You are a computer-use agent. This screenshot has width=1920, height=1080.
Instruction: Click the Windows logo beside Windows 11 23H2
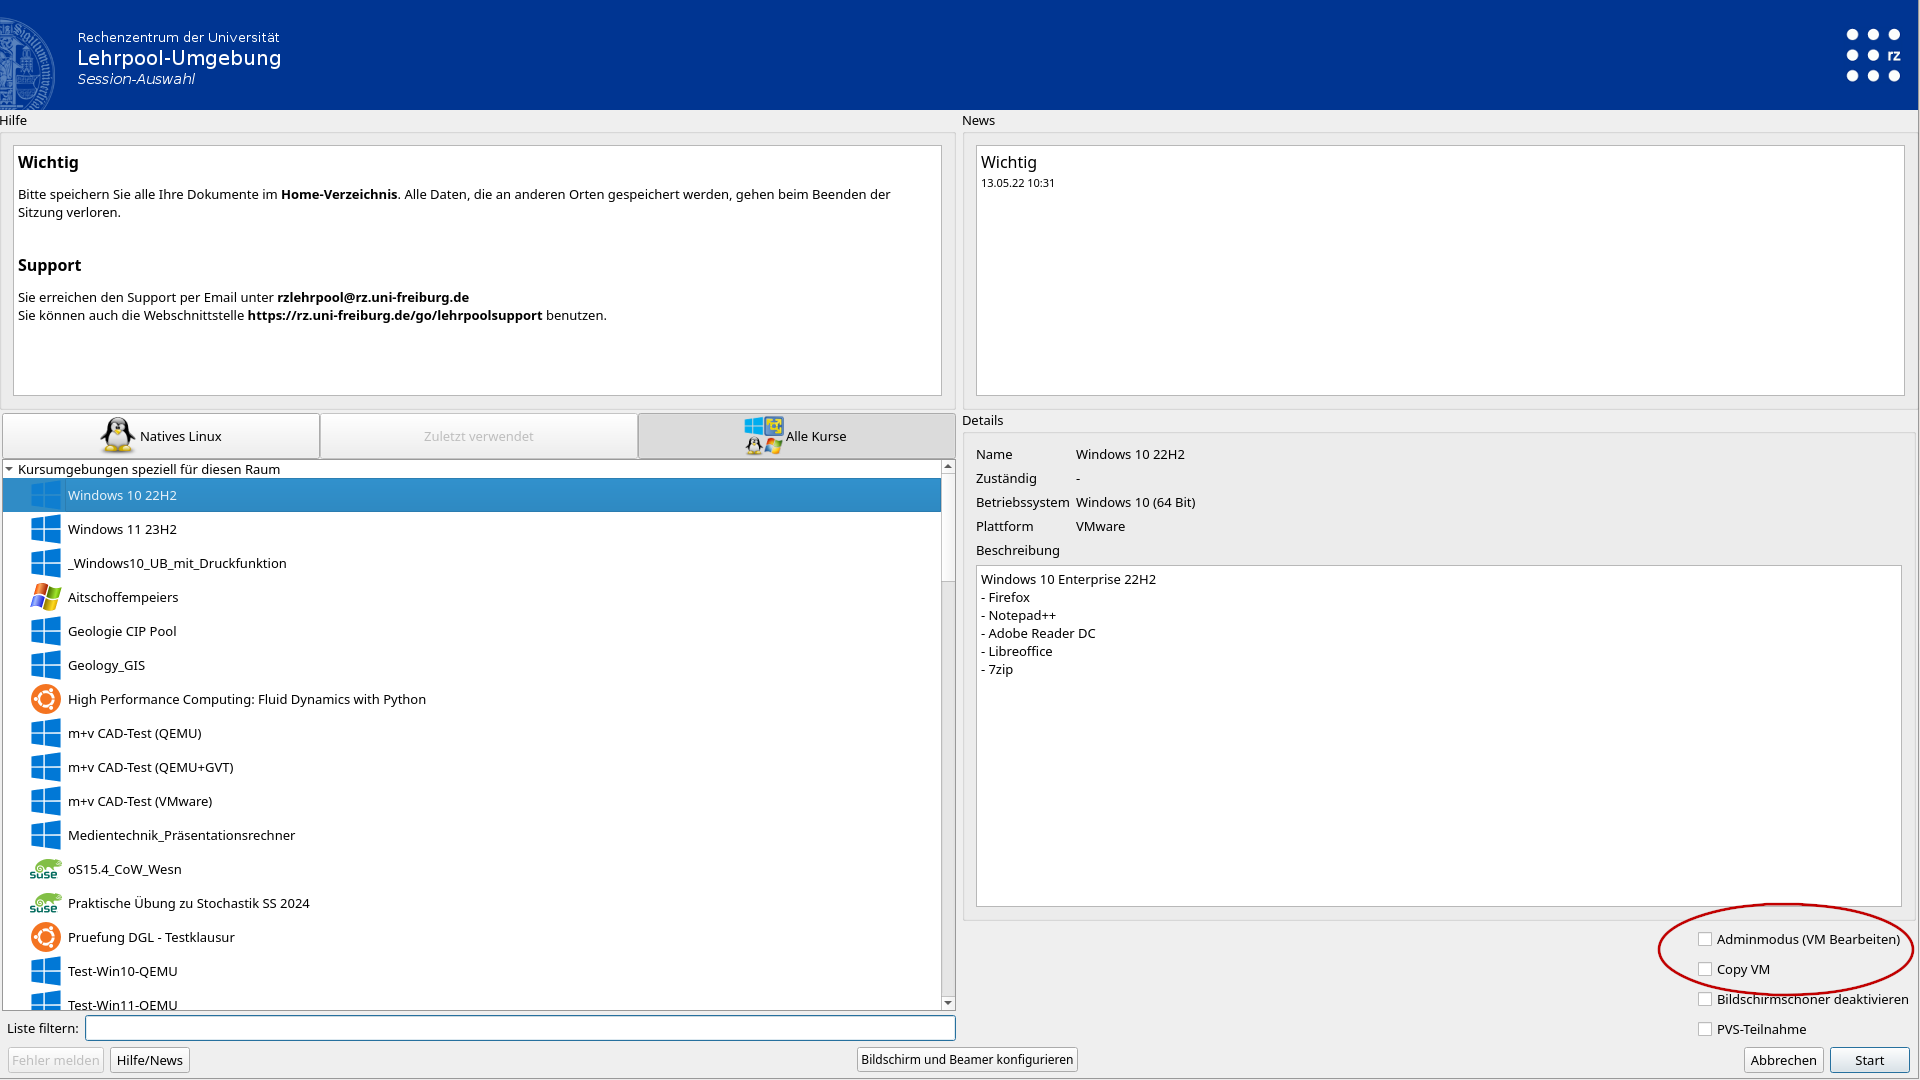tap(46, 529)
